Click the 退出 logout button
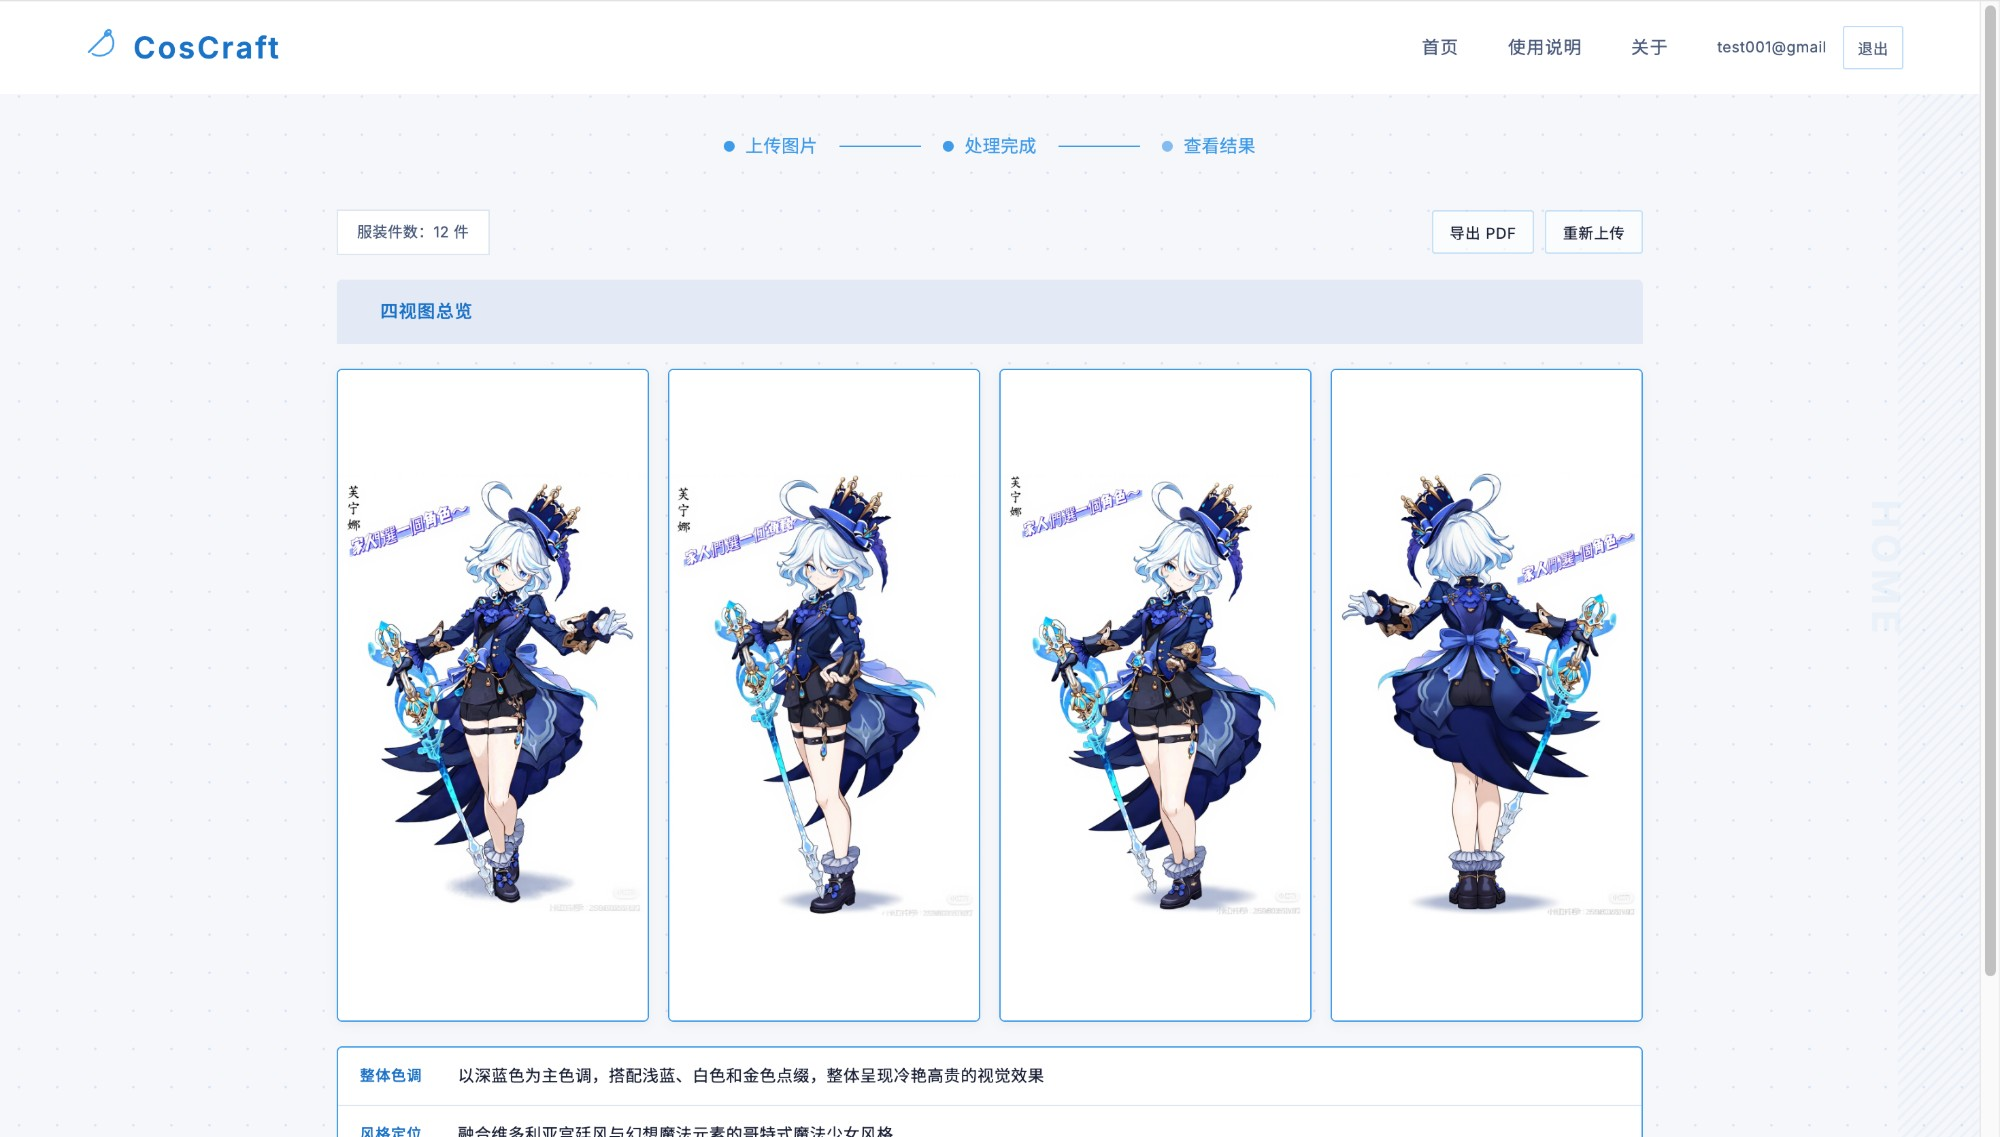The width and height of the screenshot is (2000, 1137). (1872, 48)
